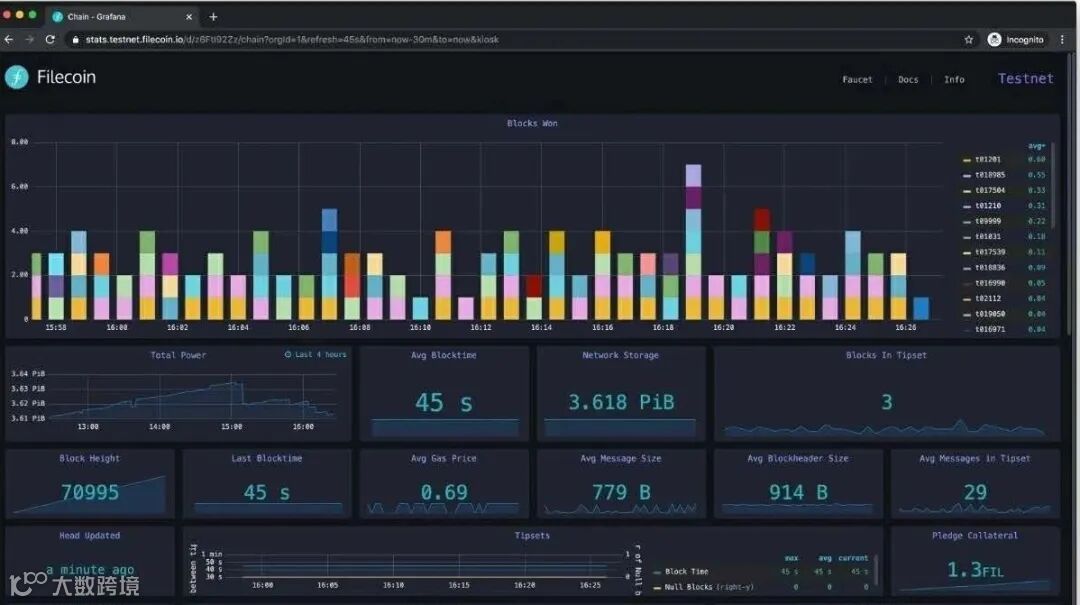Click the tallest bar in Blocks Won chart
Screen dimensions: 1080x605
pyautogui.click(x=693, y=242)
